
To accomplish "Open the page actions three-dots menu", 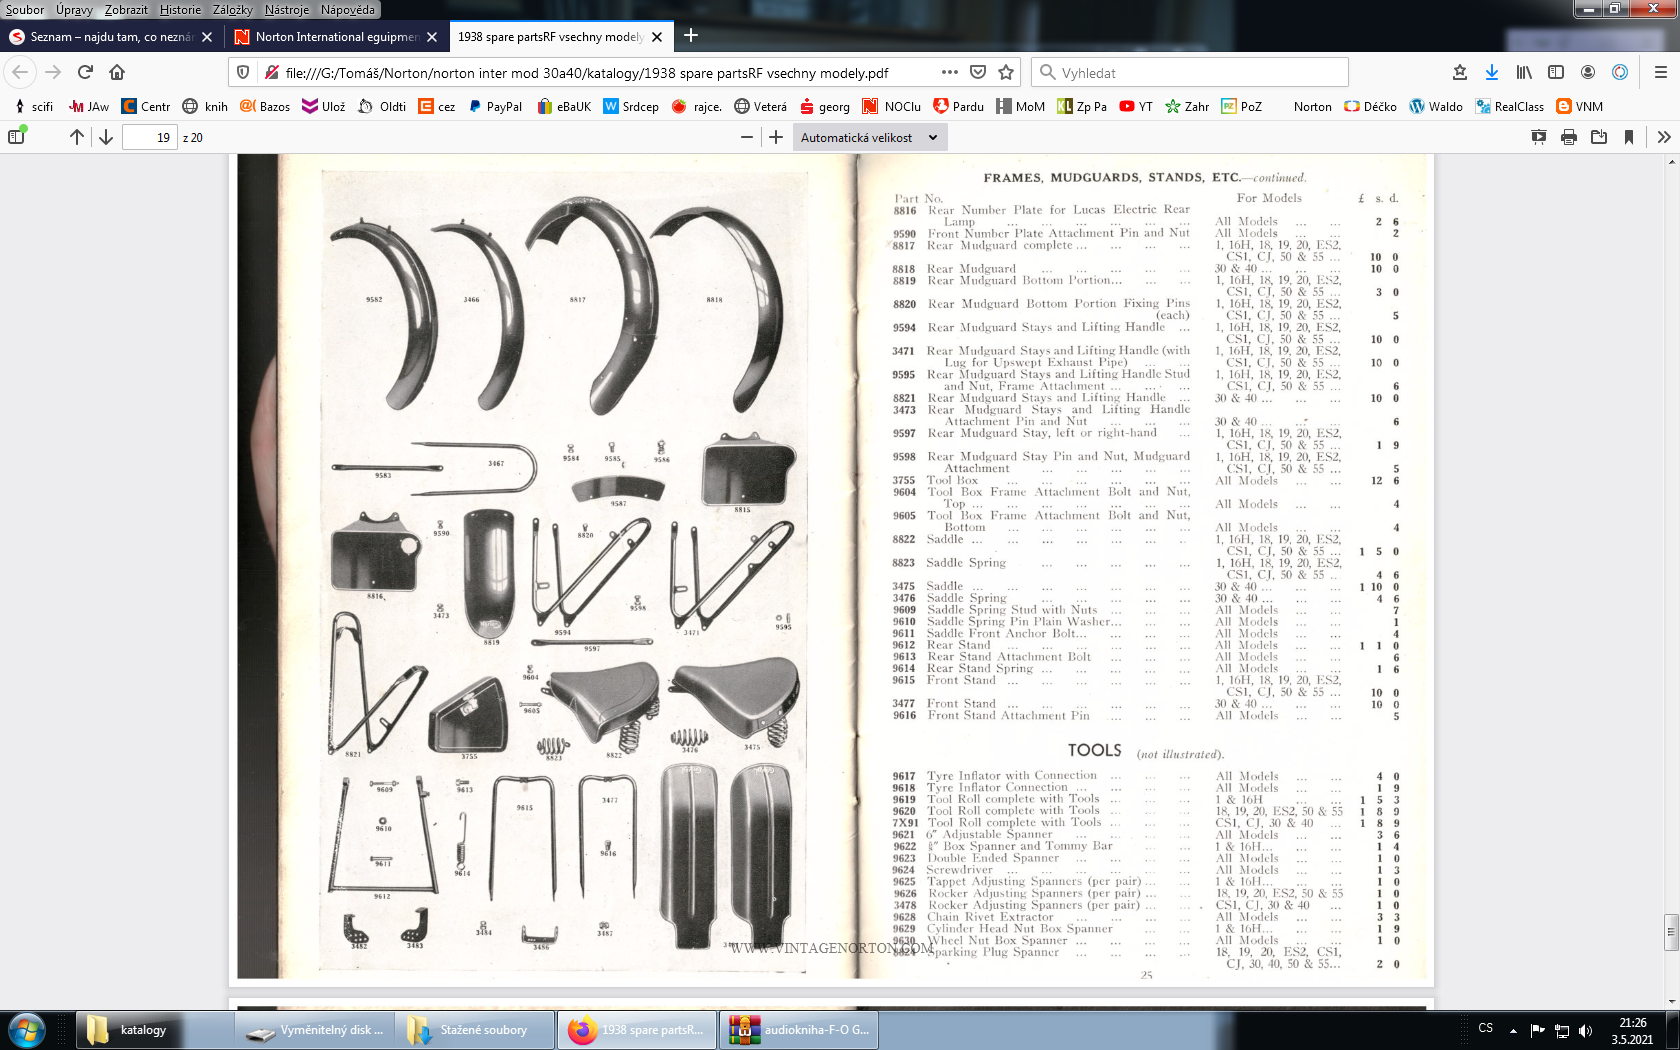I will (x=950, y=72).
